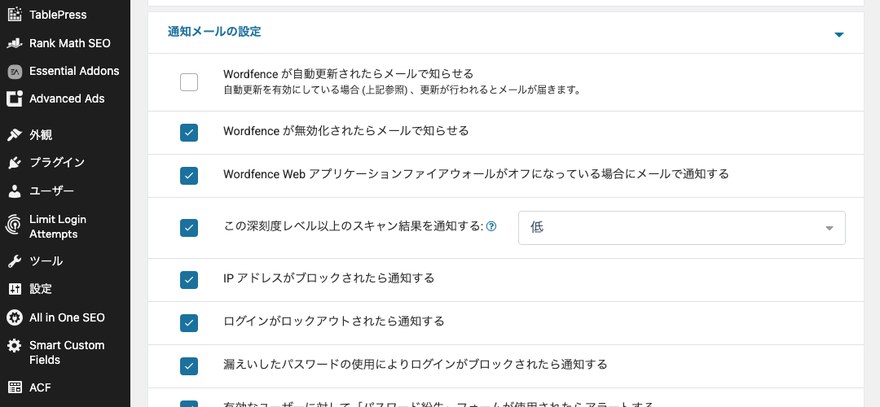Uncheck ログインがロックアウトされたら通知する

click(189, 323)
